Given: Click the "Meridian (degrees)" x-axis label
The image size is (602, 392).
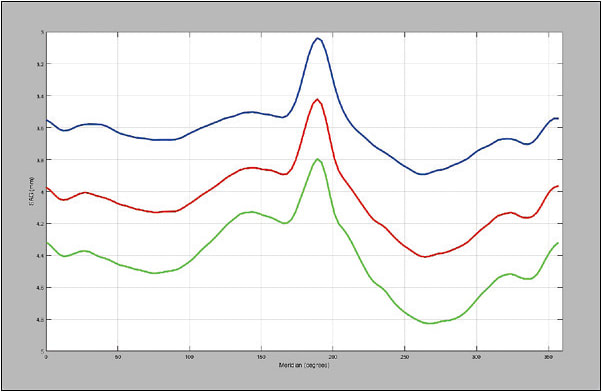Looking at the screenshot, I should [x=304, y=365].
